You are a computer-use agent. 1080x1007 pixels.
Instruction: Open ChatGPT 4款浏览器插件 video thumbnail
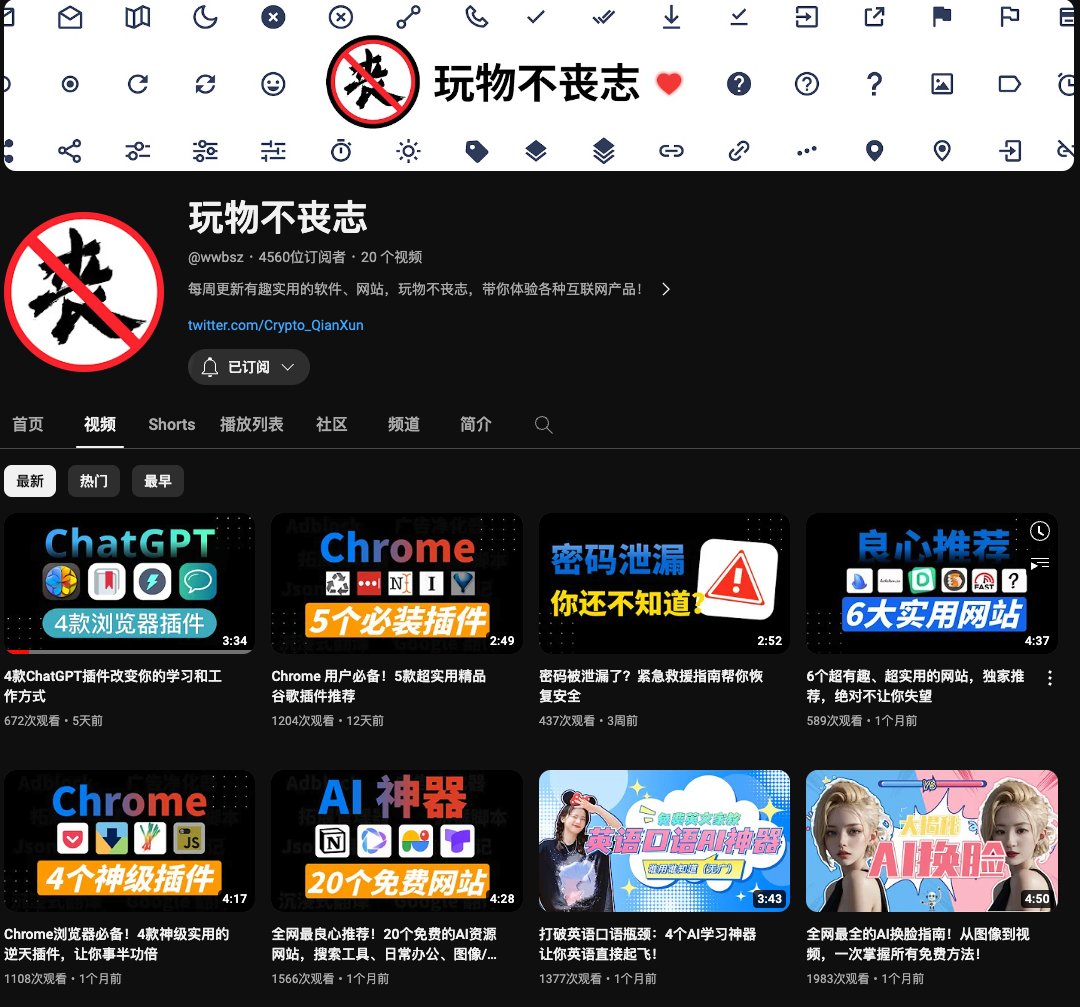[x=129, y=583]
